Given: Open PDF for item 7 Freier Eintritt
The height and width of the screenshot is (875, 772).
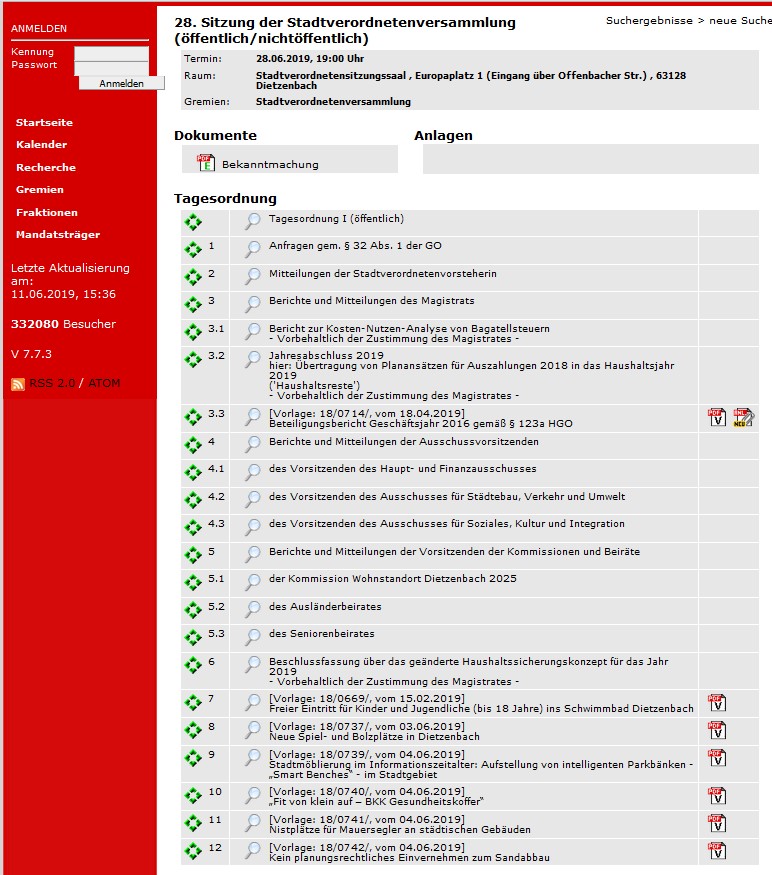Looking at the screenshot, I should click(716, 703).
